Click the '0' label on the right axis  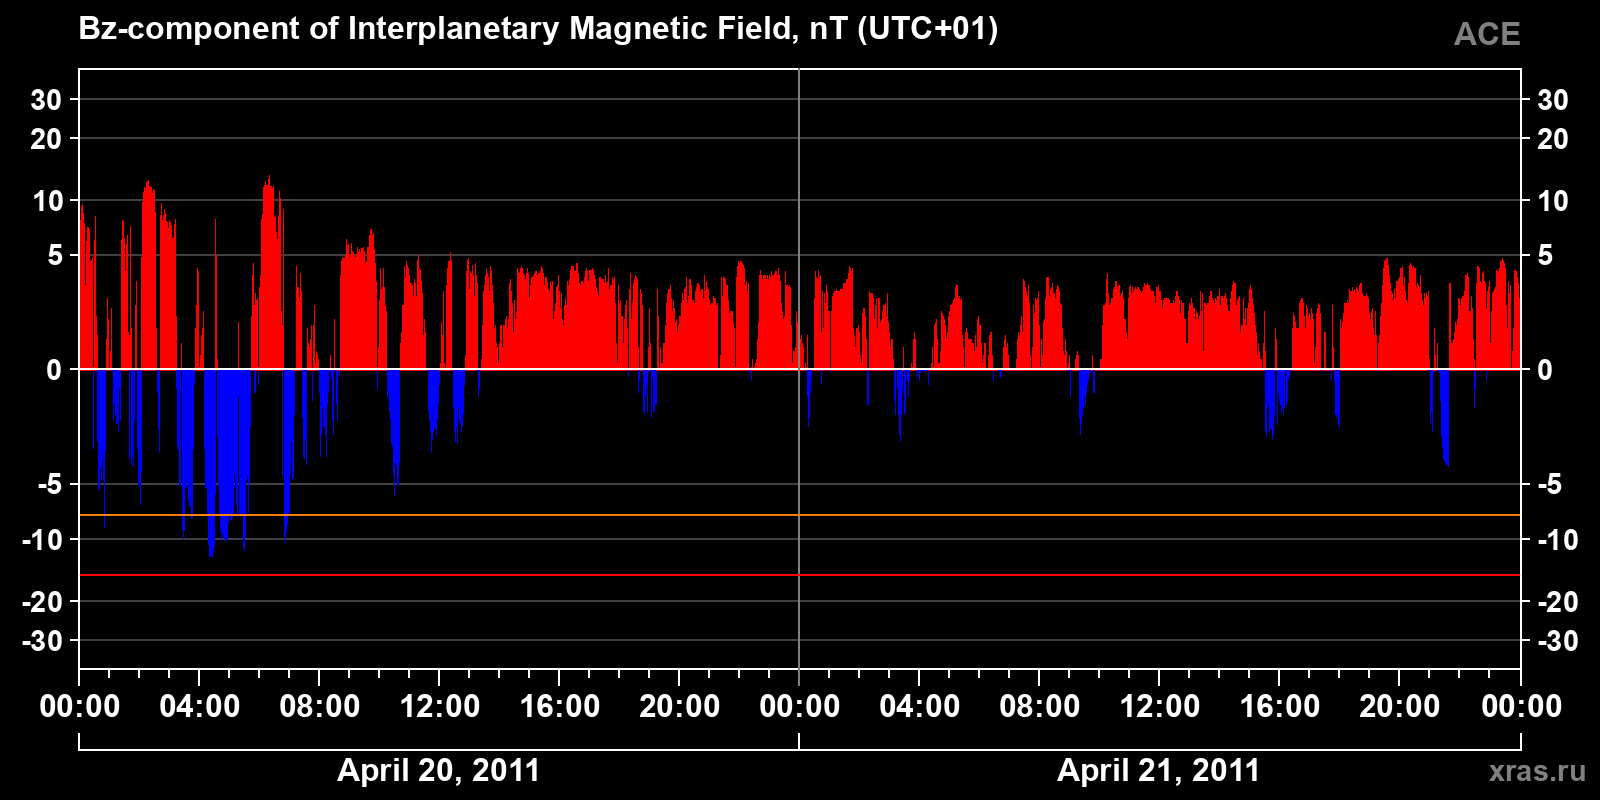[x=1545, y=370]
